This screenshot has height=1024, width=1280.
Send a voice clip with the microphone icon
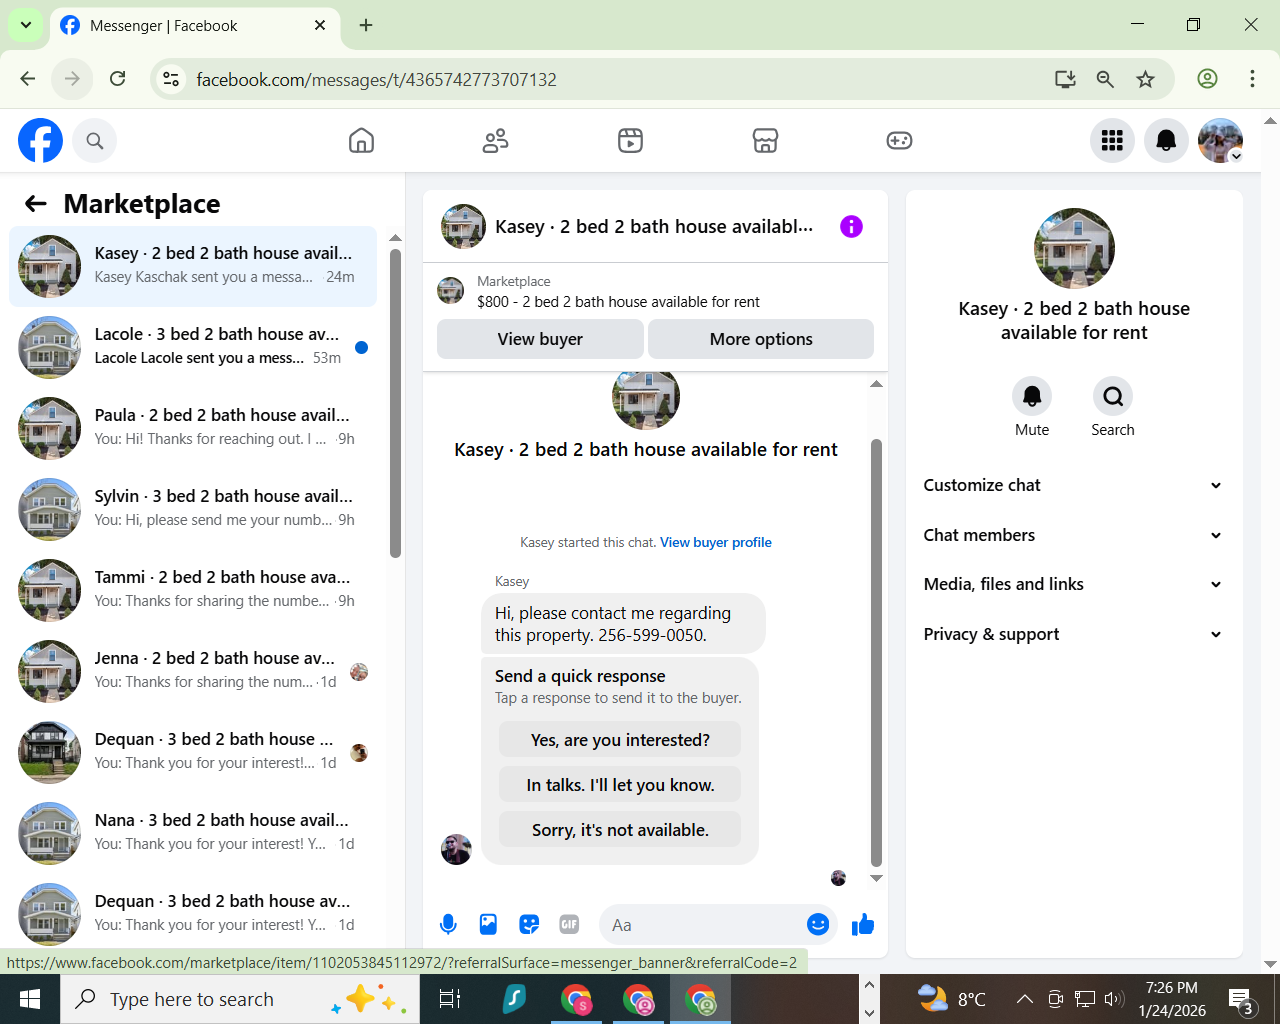(448, 925)
